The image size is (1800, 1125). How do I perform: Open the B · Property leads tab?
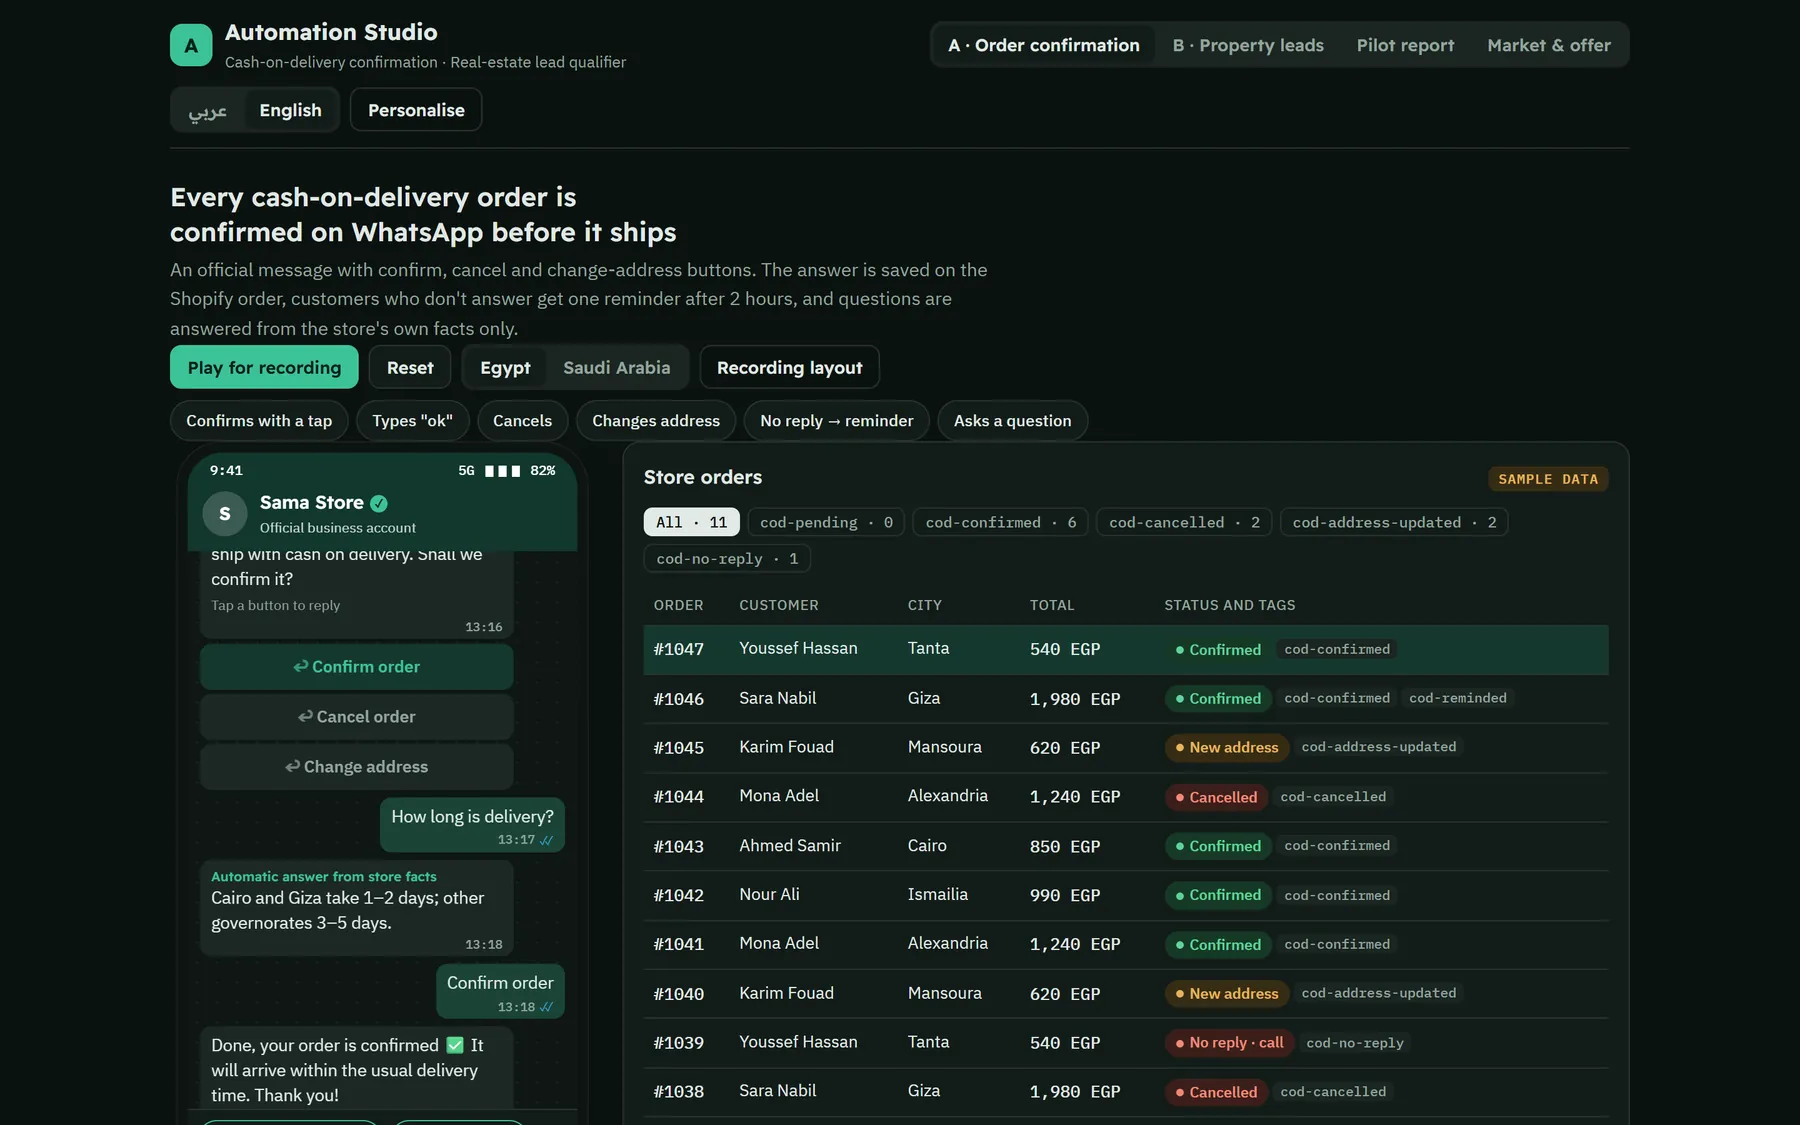click(x=1248, y=45)
